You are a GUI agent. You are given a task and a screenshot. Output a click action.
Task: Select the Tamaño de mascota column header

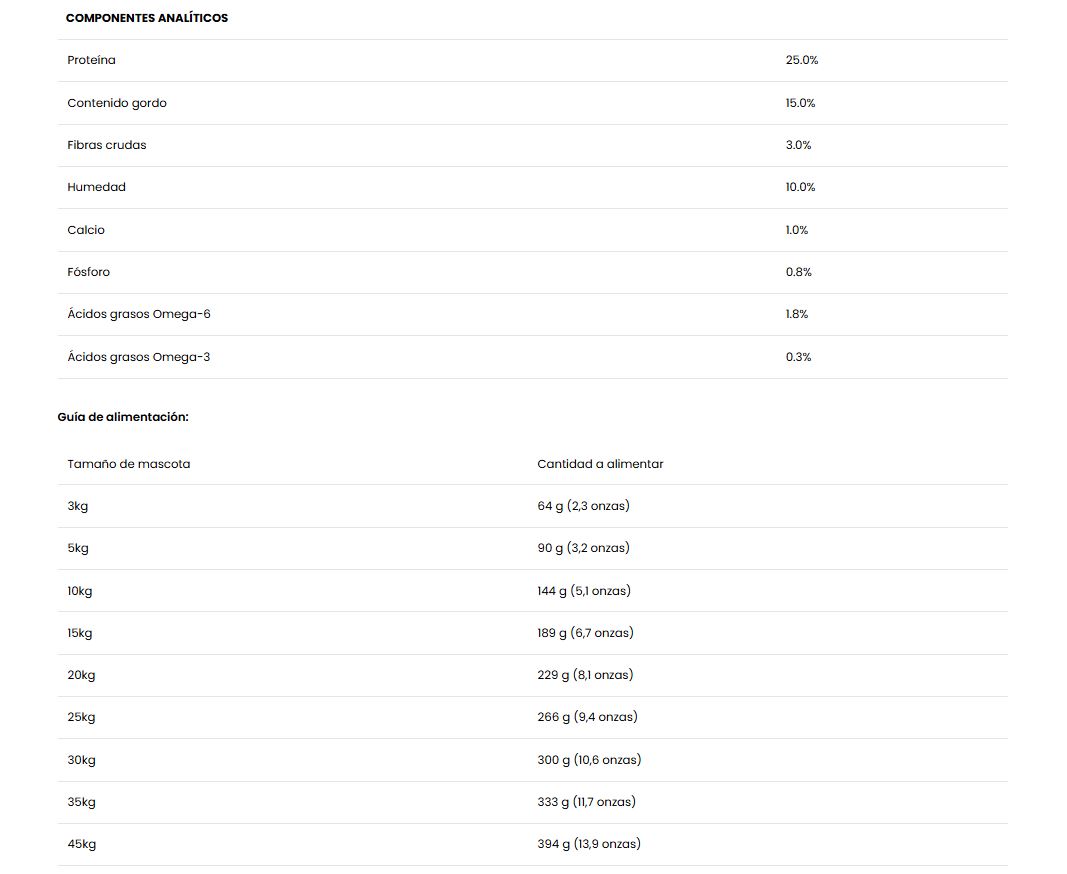[129, 464]
